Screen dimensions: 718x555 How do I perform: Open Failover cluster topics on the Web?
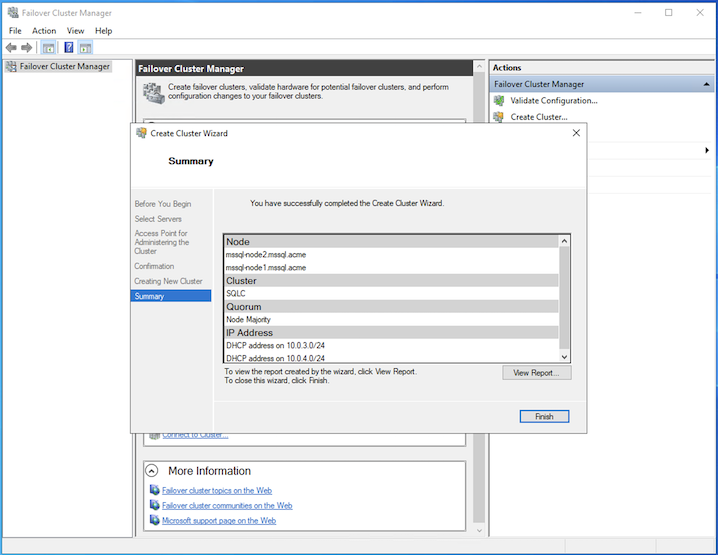pos(217,490)
